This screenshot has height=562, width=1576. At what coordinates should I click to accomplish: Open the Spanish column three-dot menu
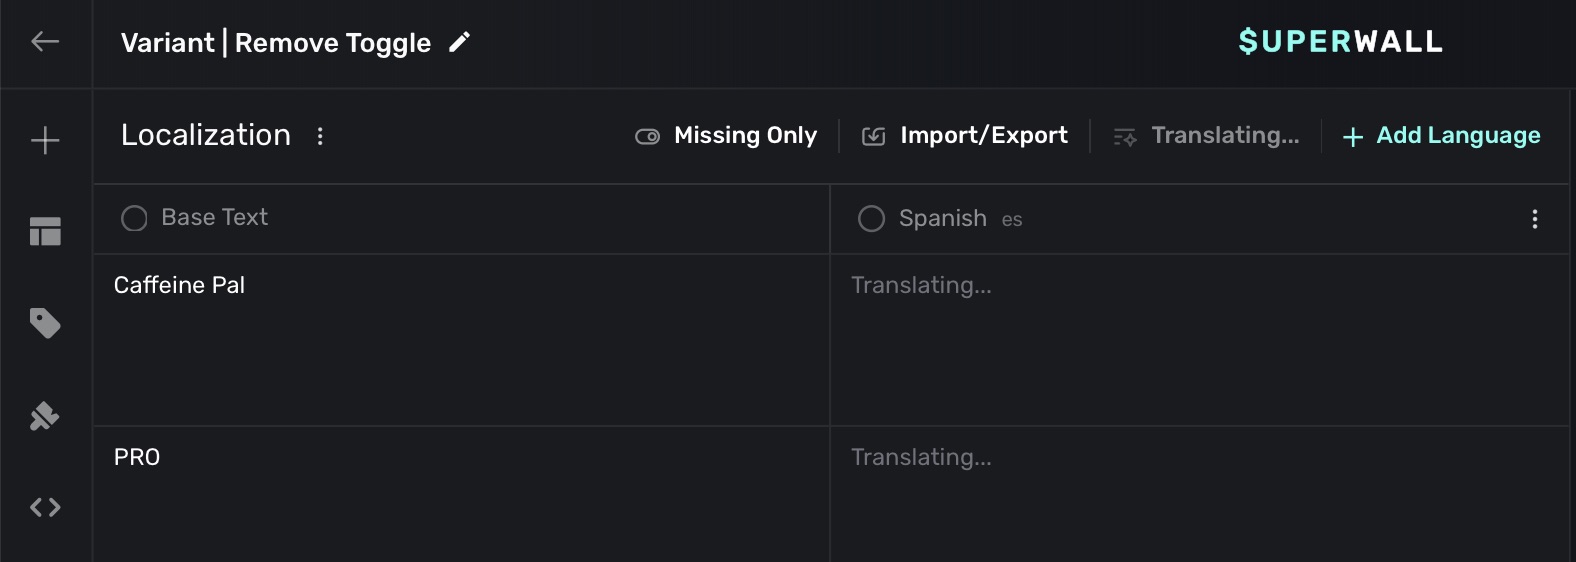pos(1534,219)
